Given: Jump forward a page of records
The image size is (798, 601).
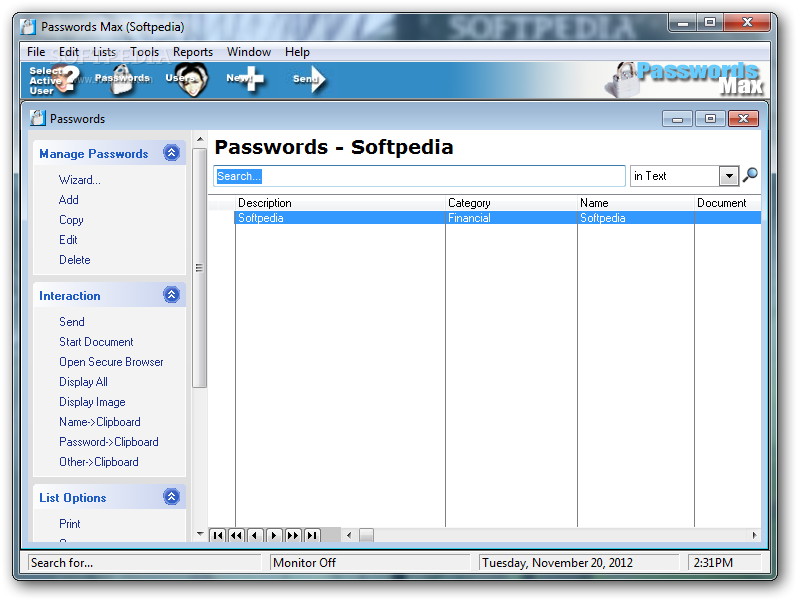Looking at the screenshot, I should 293,535.
